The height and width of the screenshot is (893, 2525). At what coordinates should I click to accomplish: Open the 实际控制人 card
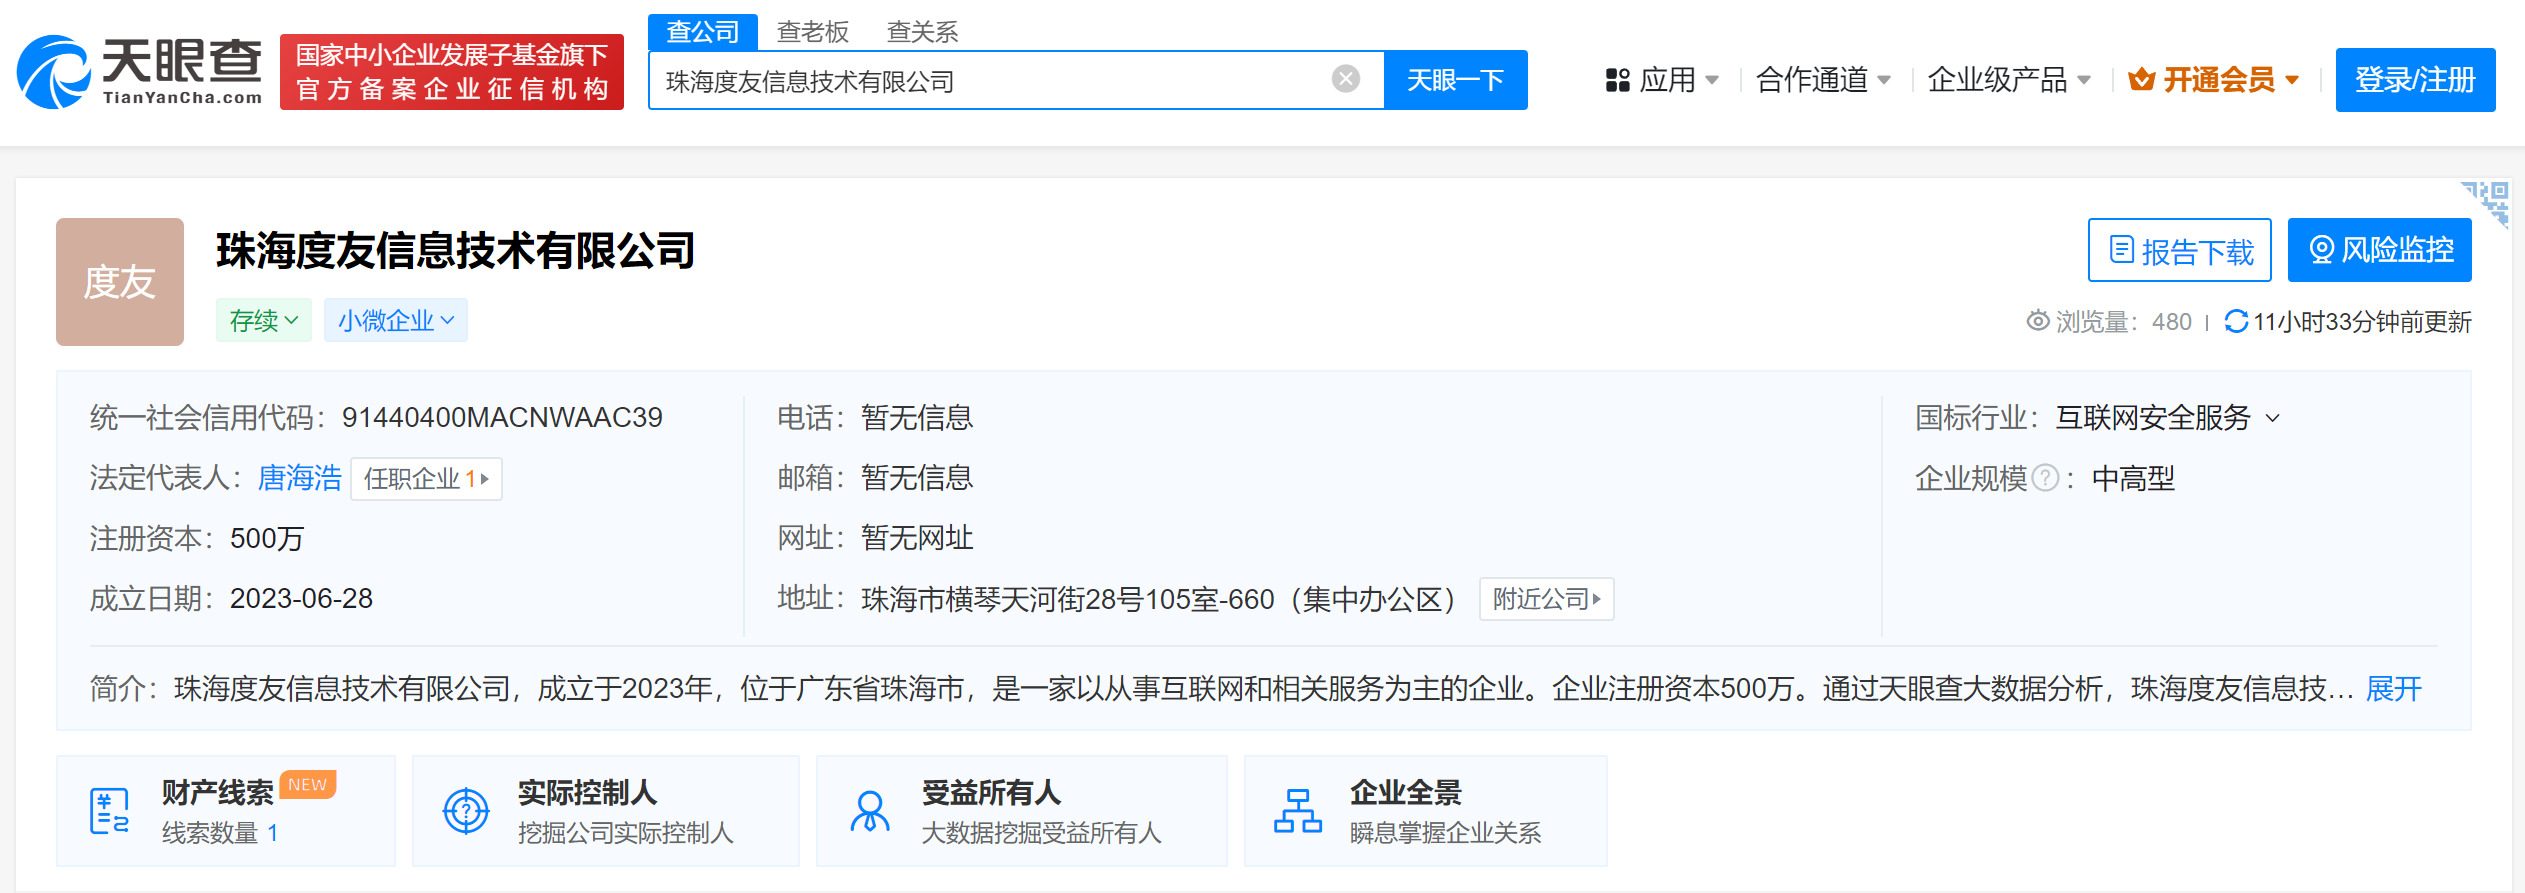[606, 811]
